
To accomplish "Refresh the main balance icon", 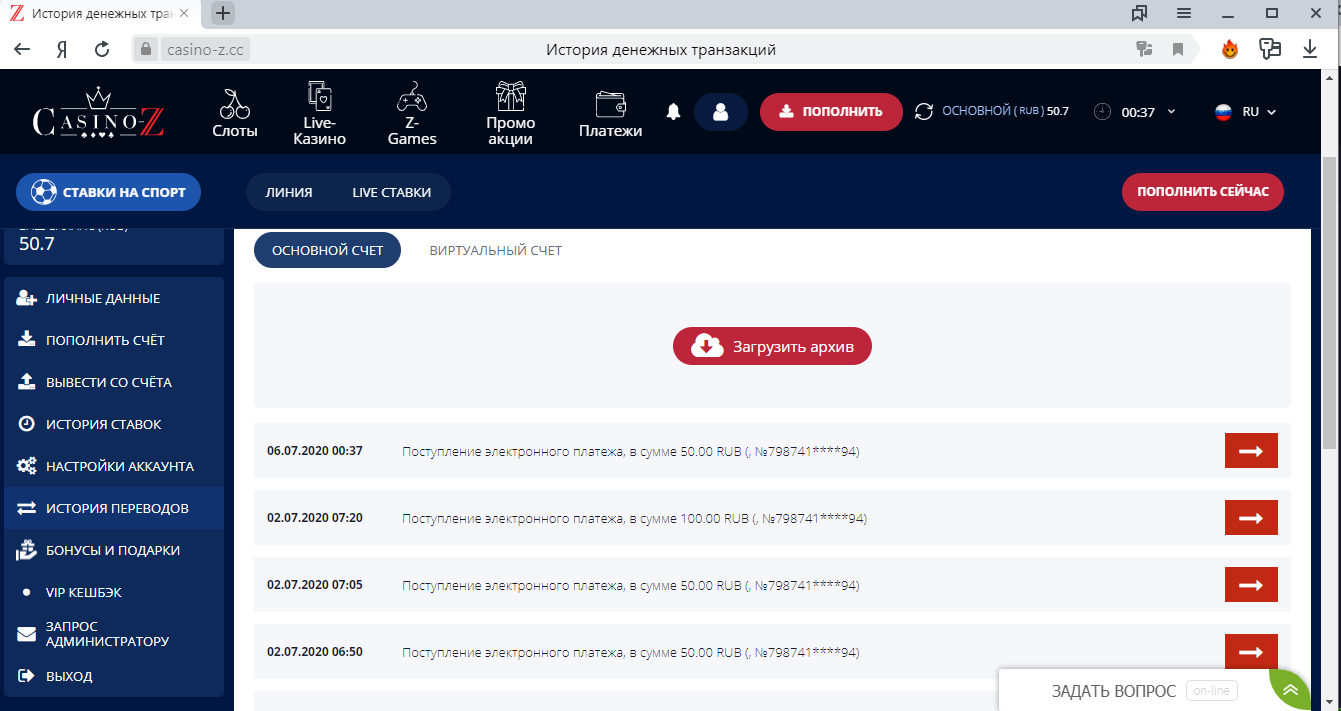I will point(924,112).
